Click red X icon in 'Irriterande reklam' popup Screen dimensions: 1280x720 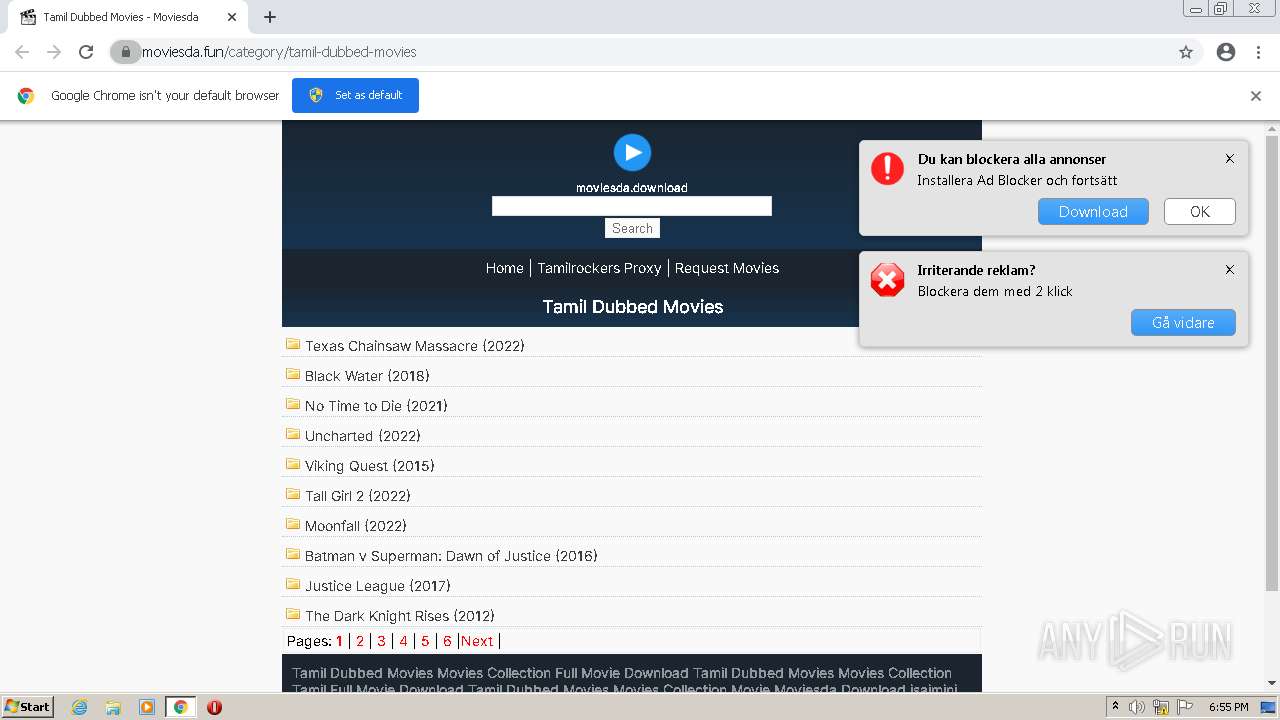pyautogui.click(x=887, y=280)
